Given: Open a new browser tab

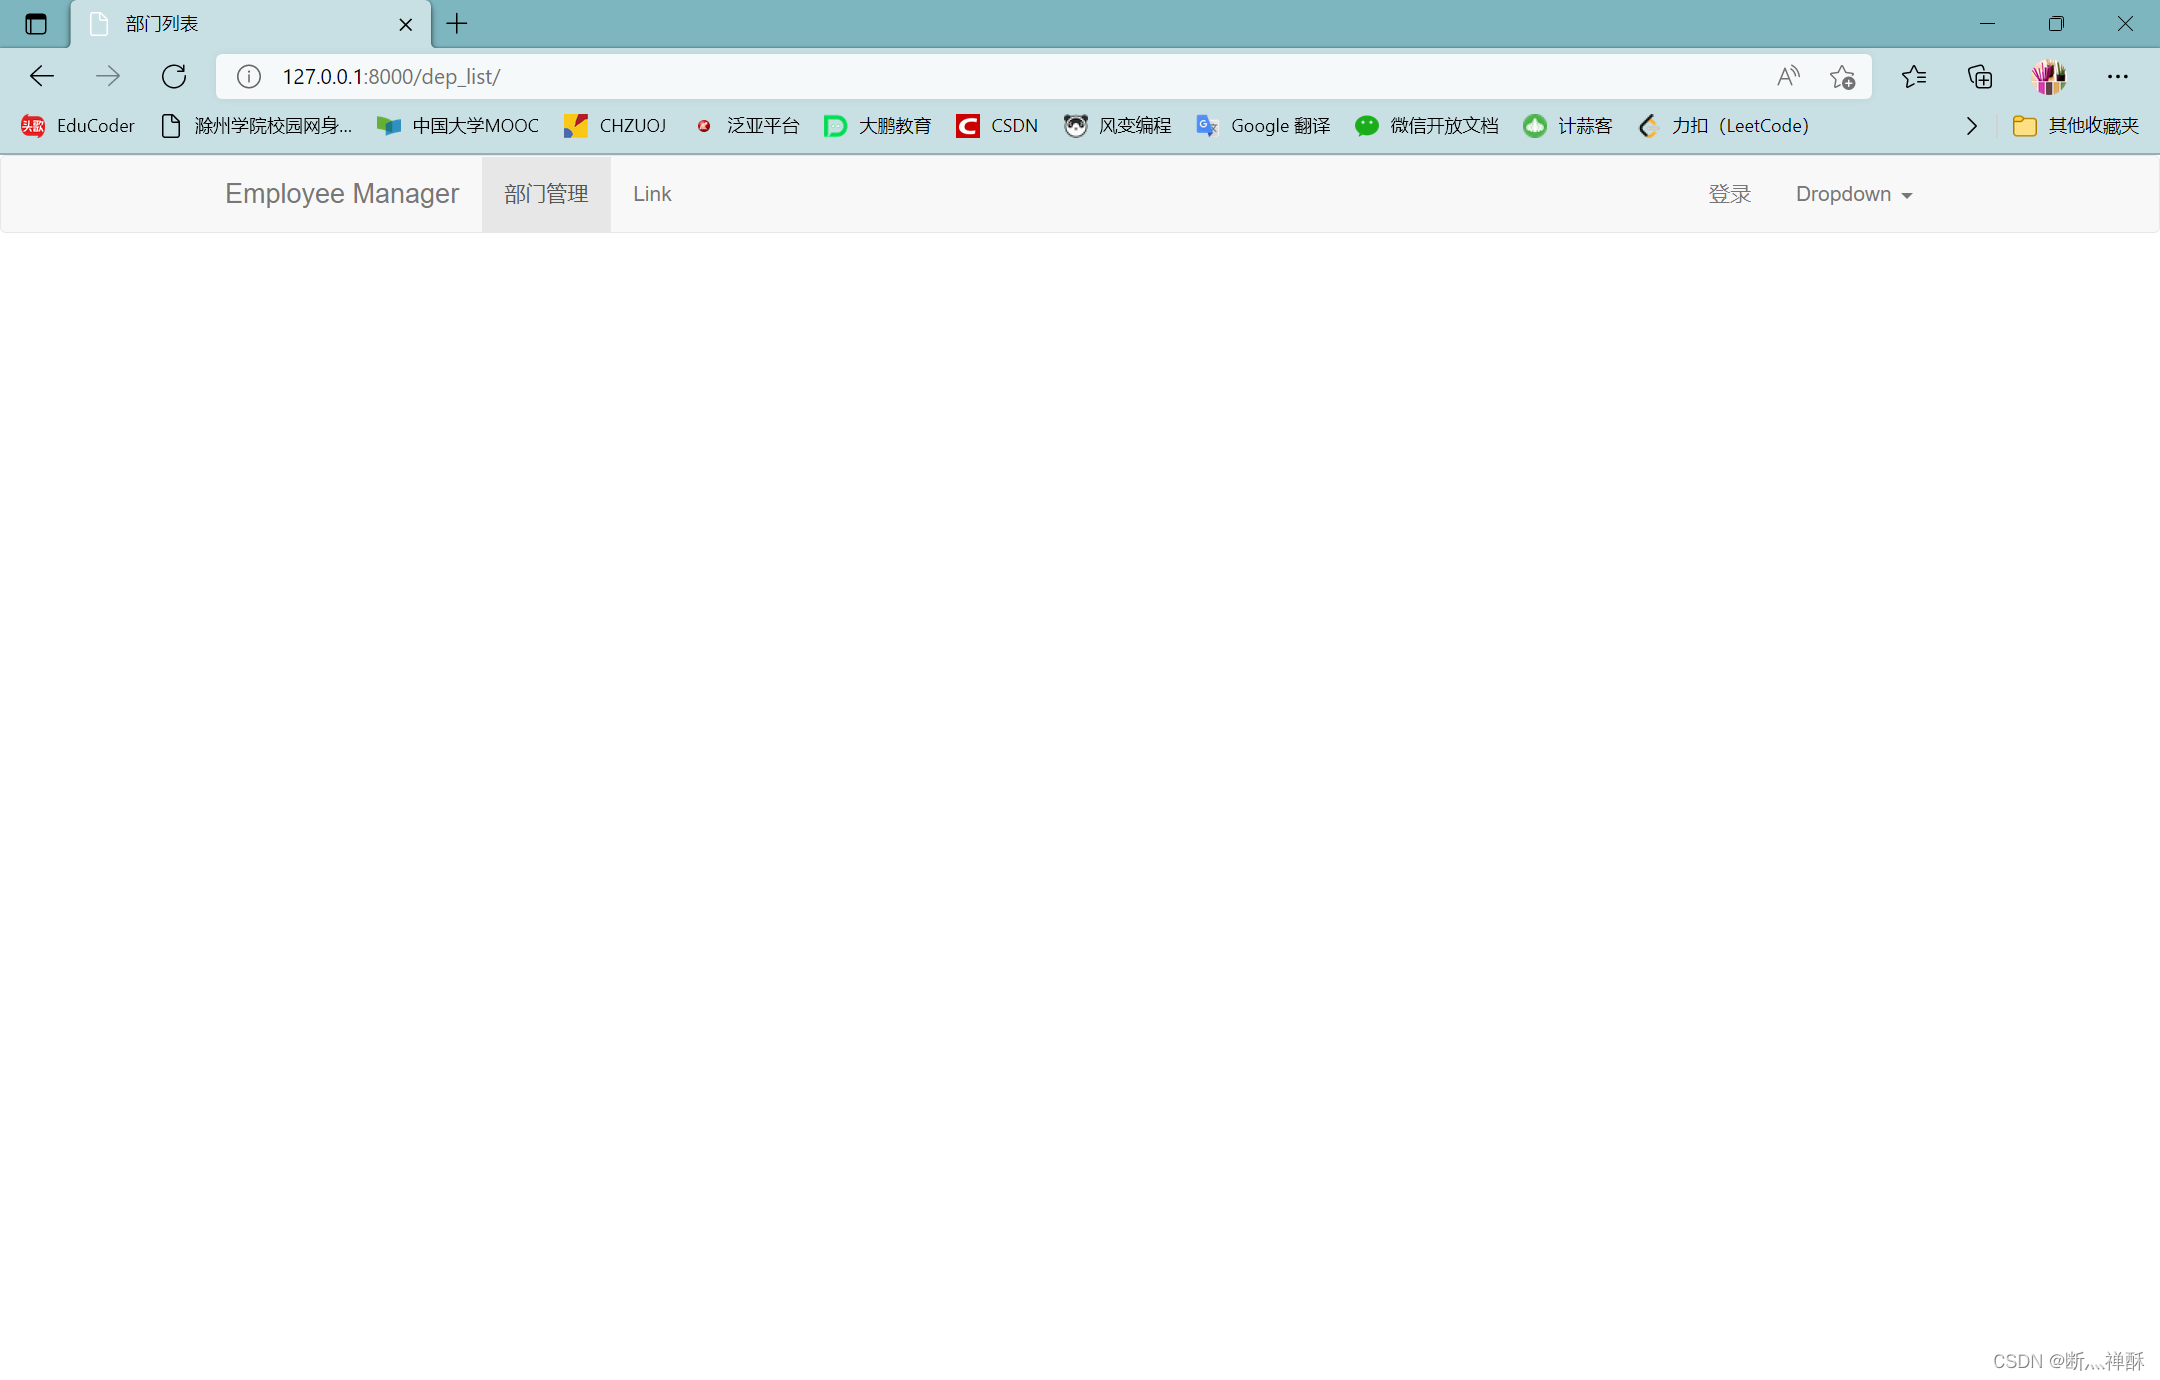Looking at the screenshot, I should (x=457, y=24).
